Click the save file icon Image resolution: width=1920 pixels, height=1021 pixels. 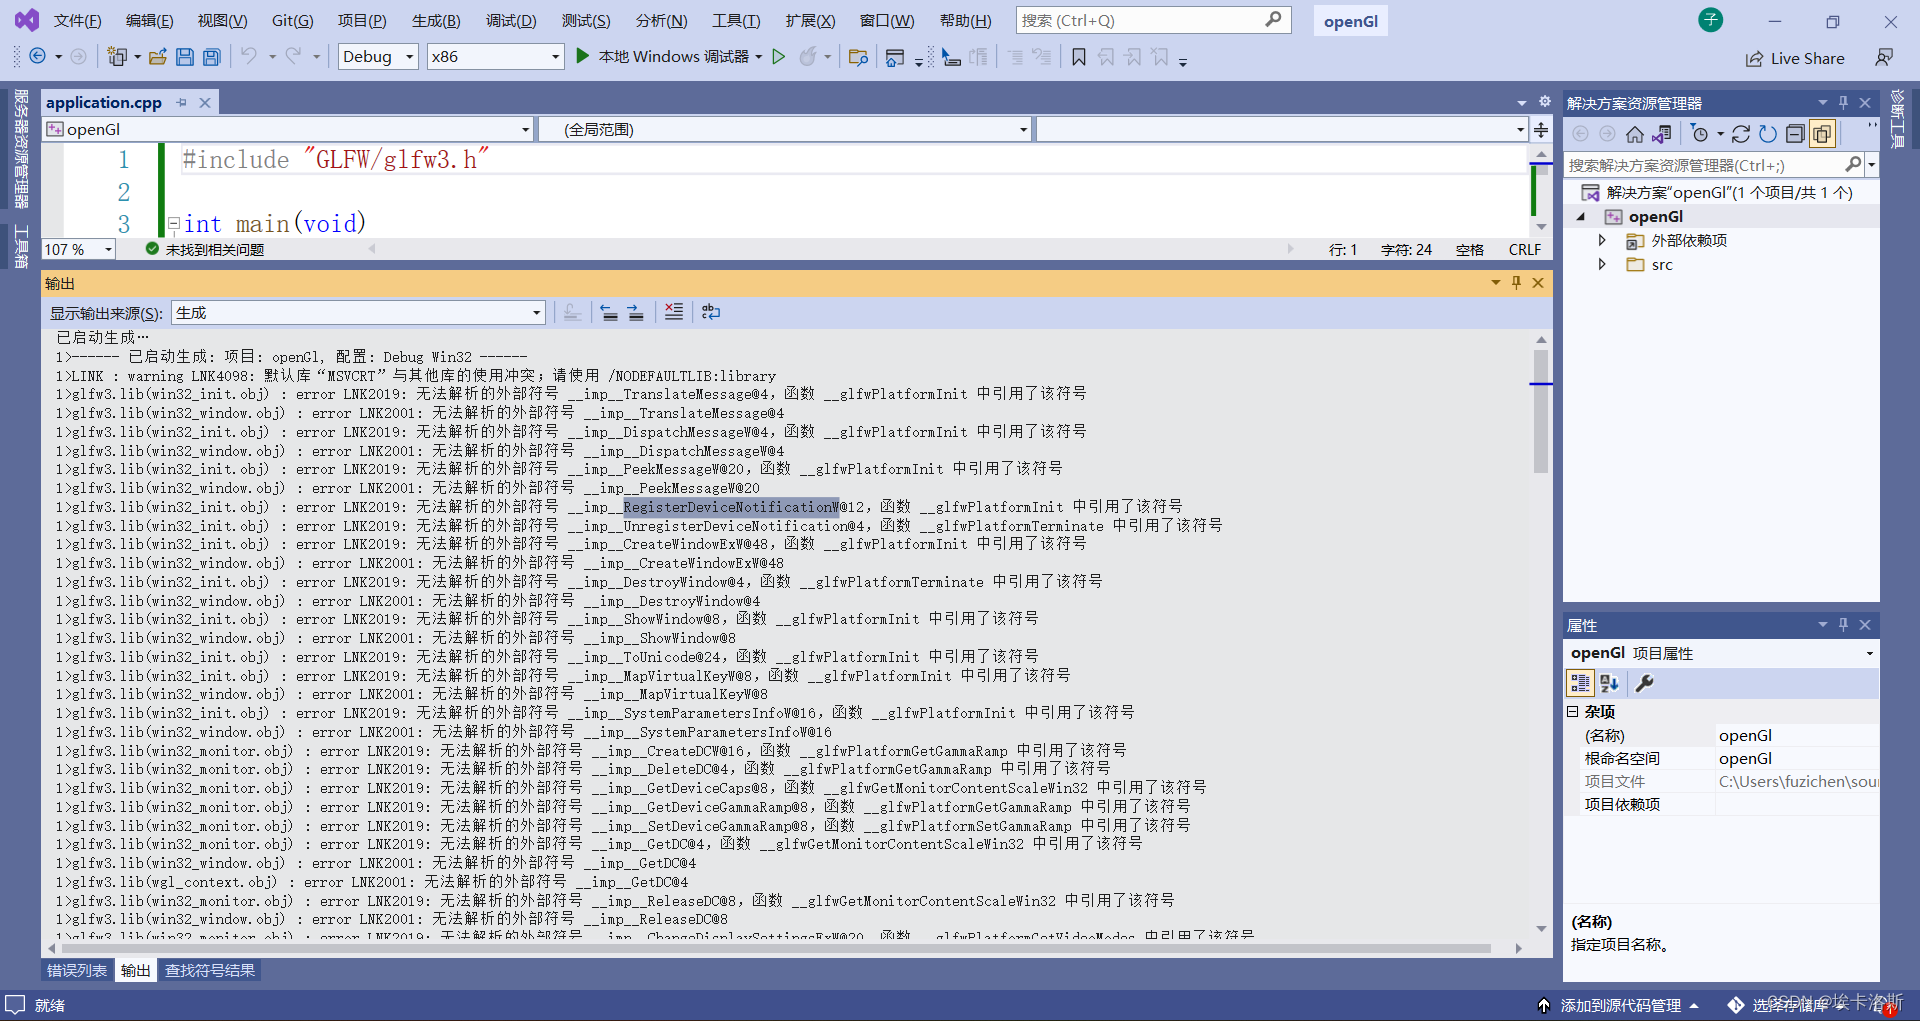(x=185, y=57)
